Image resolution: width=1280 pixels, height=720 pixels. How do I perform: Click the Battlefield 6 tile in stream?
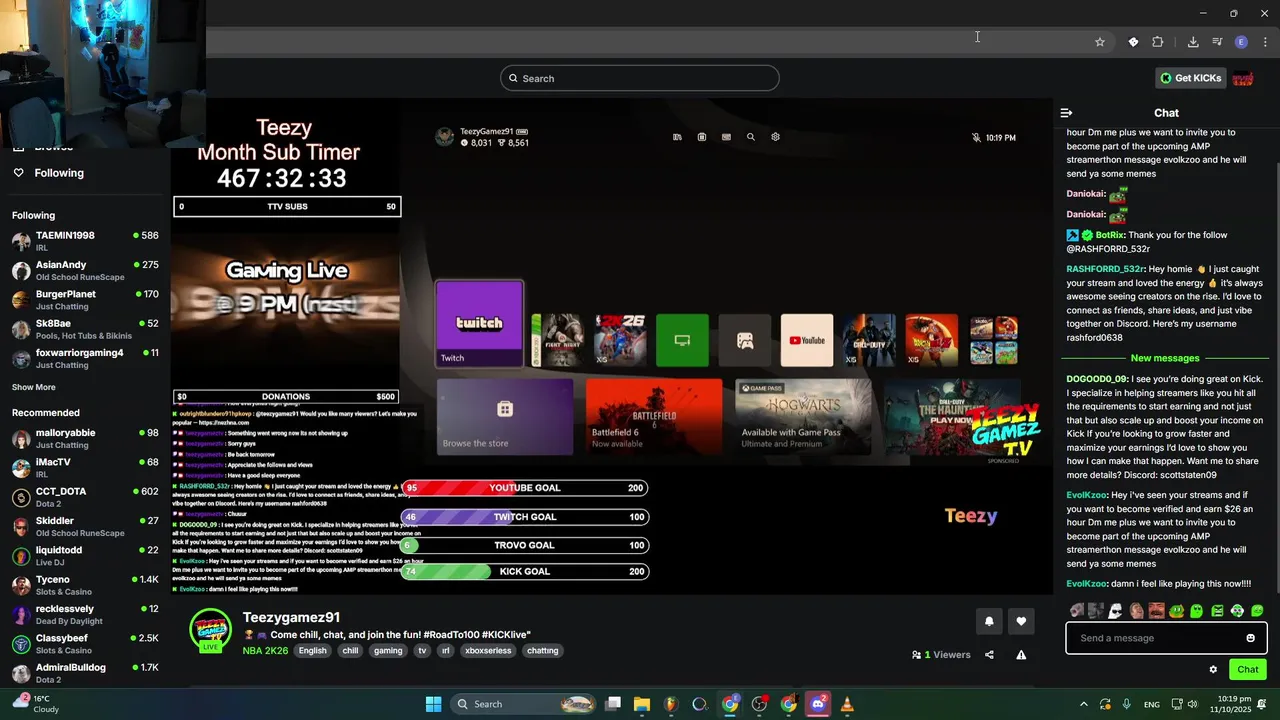654,415
